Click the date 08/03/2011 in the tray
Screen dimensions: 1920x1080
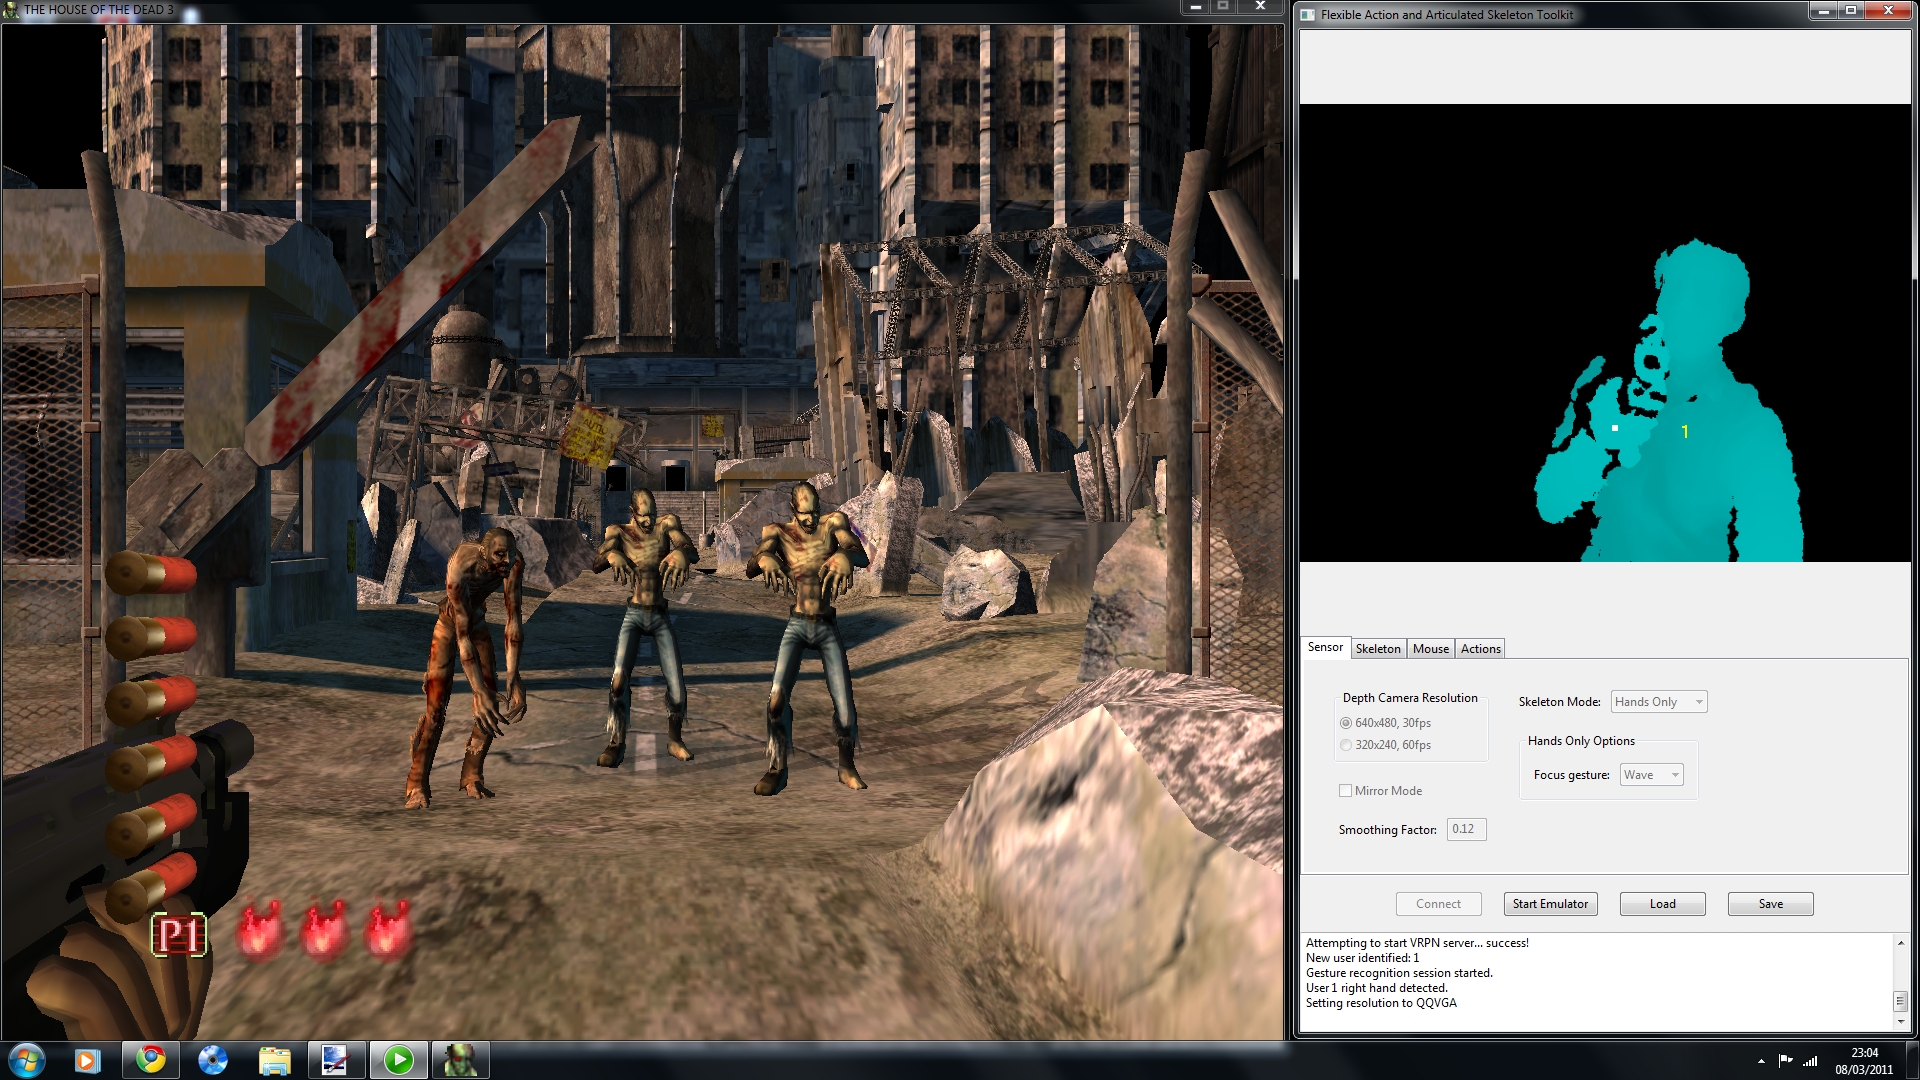click(1864, 1069)
